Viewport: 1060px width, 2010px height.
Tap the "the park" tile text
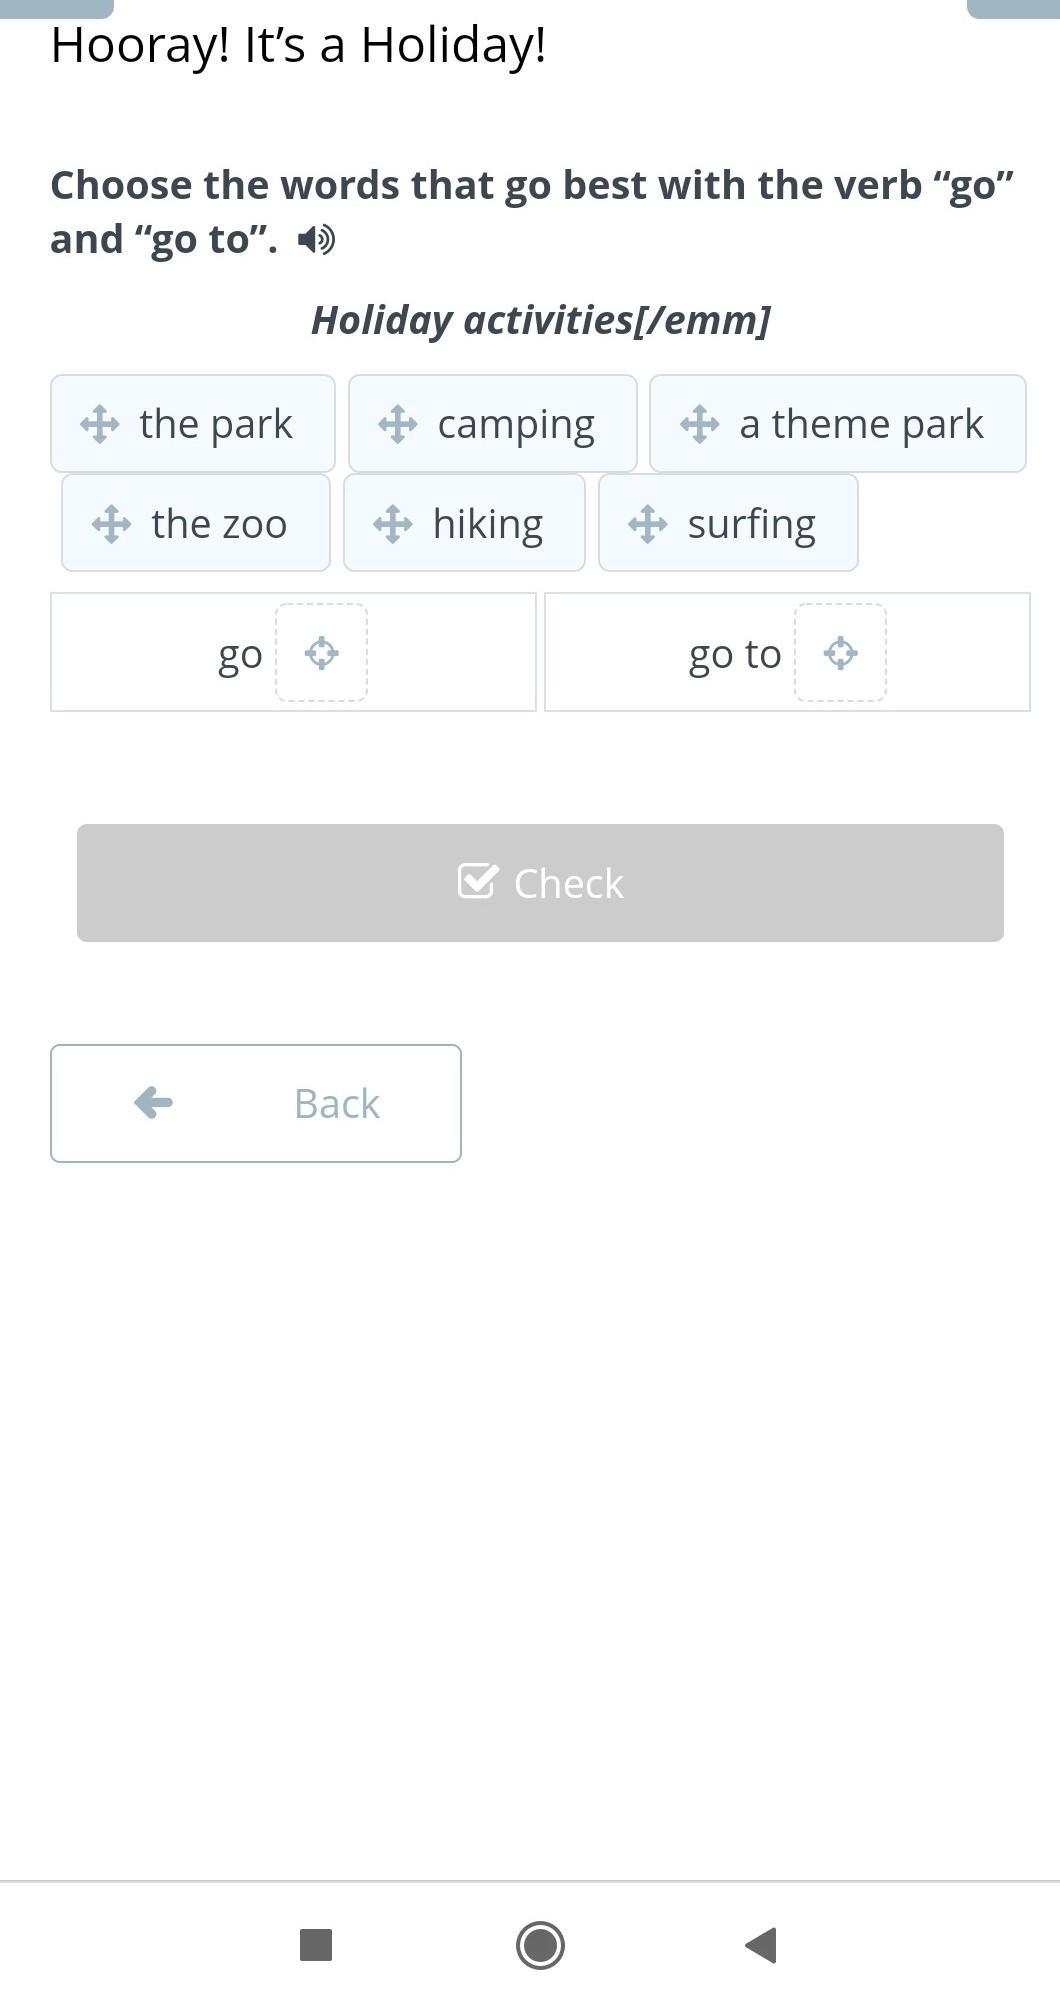tap(216, 424)
